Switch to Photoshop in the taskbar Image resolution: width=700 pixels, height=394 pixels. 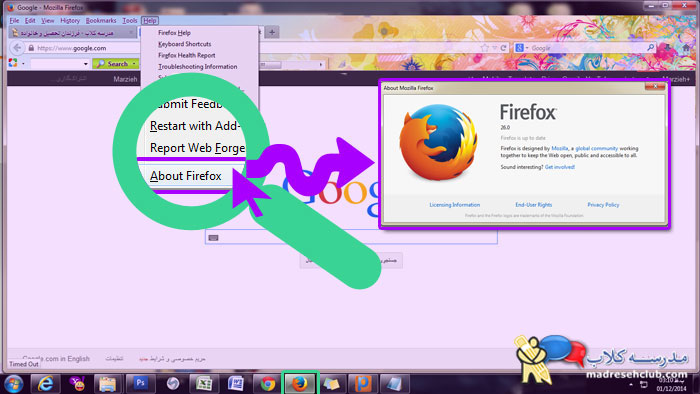click(140, 384)
